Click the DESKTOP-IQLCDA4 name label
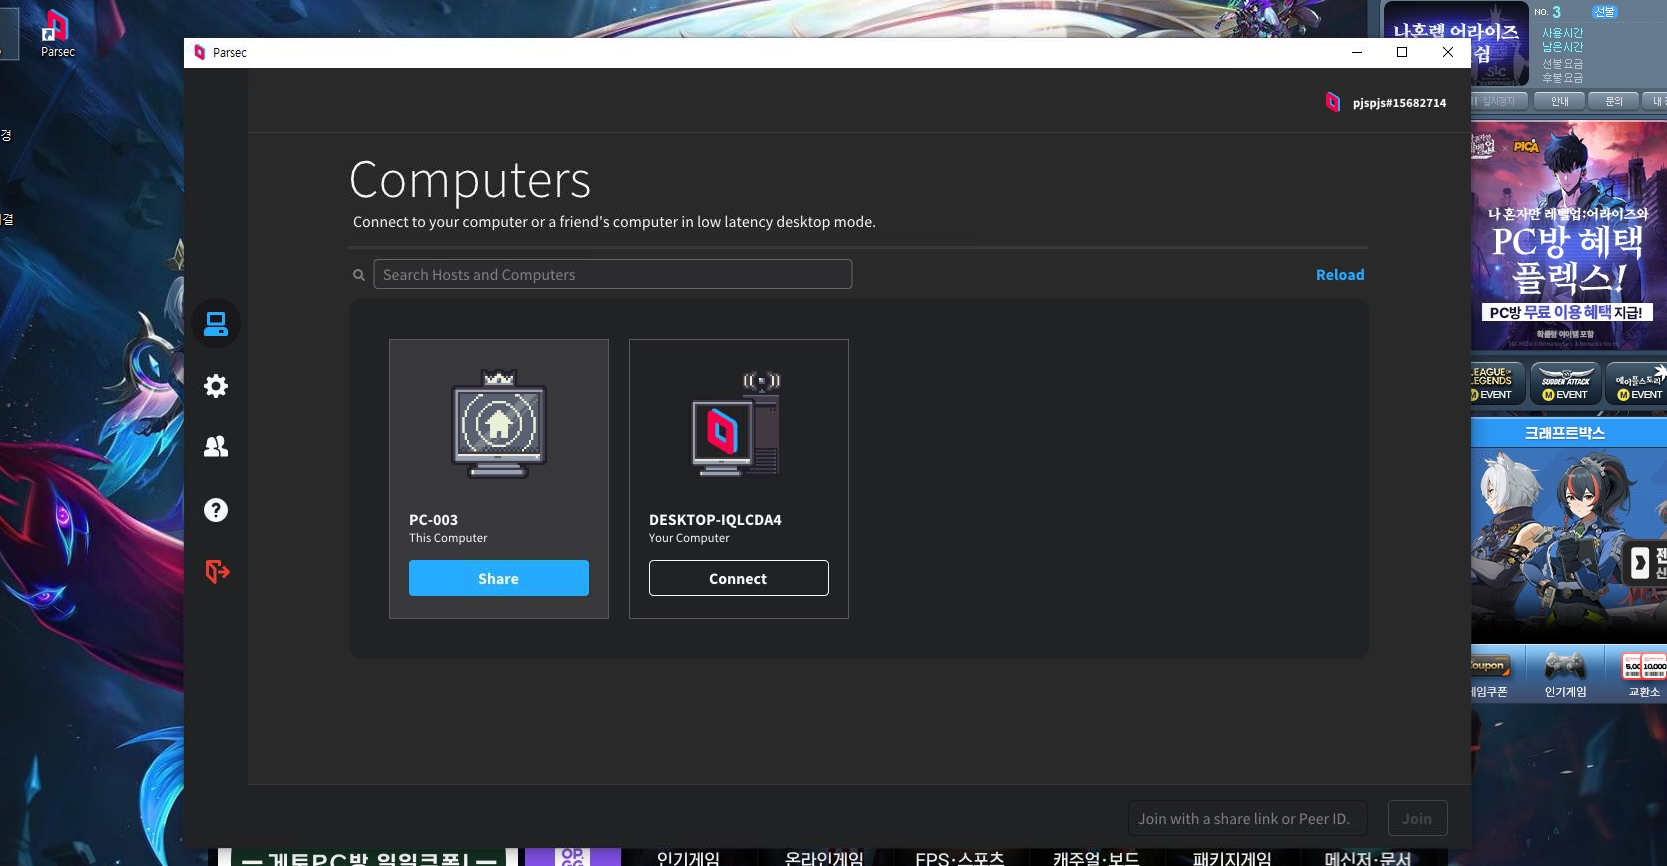 [x=715, y=520]
